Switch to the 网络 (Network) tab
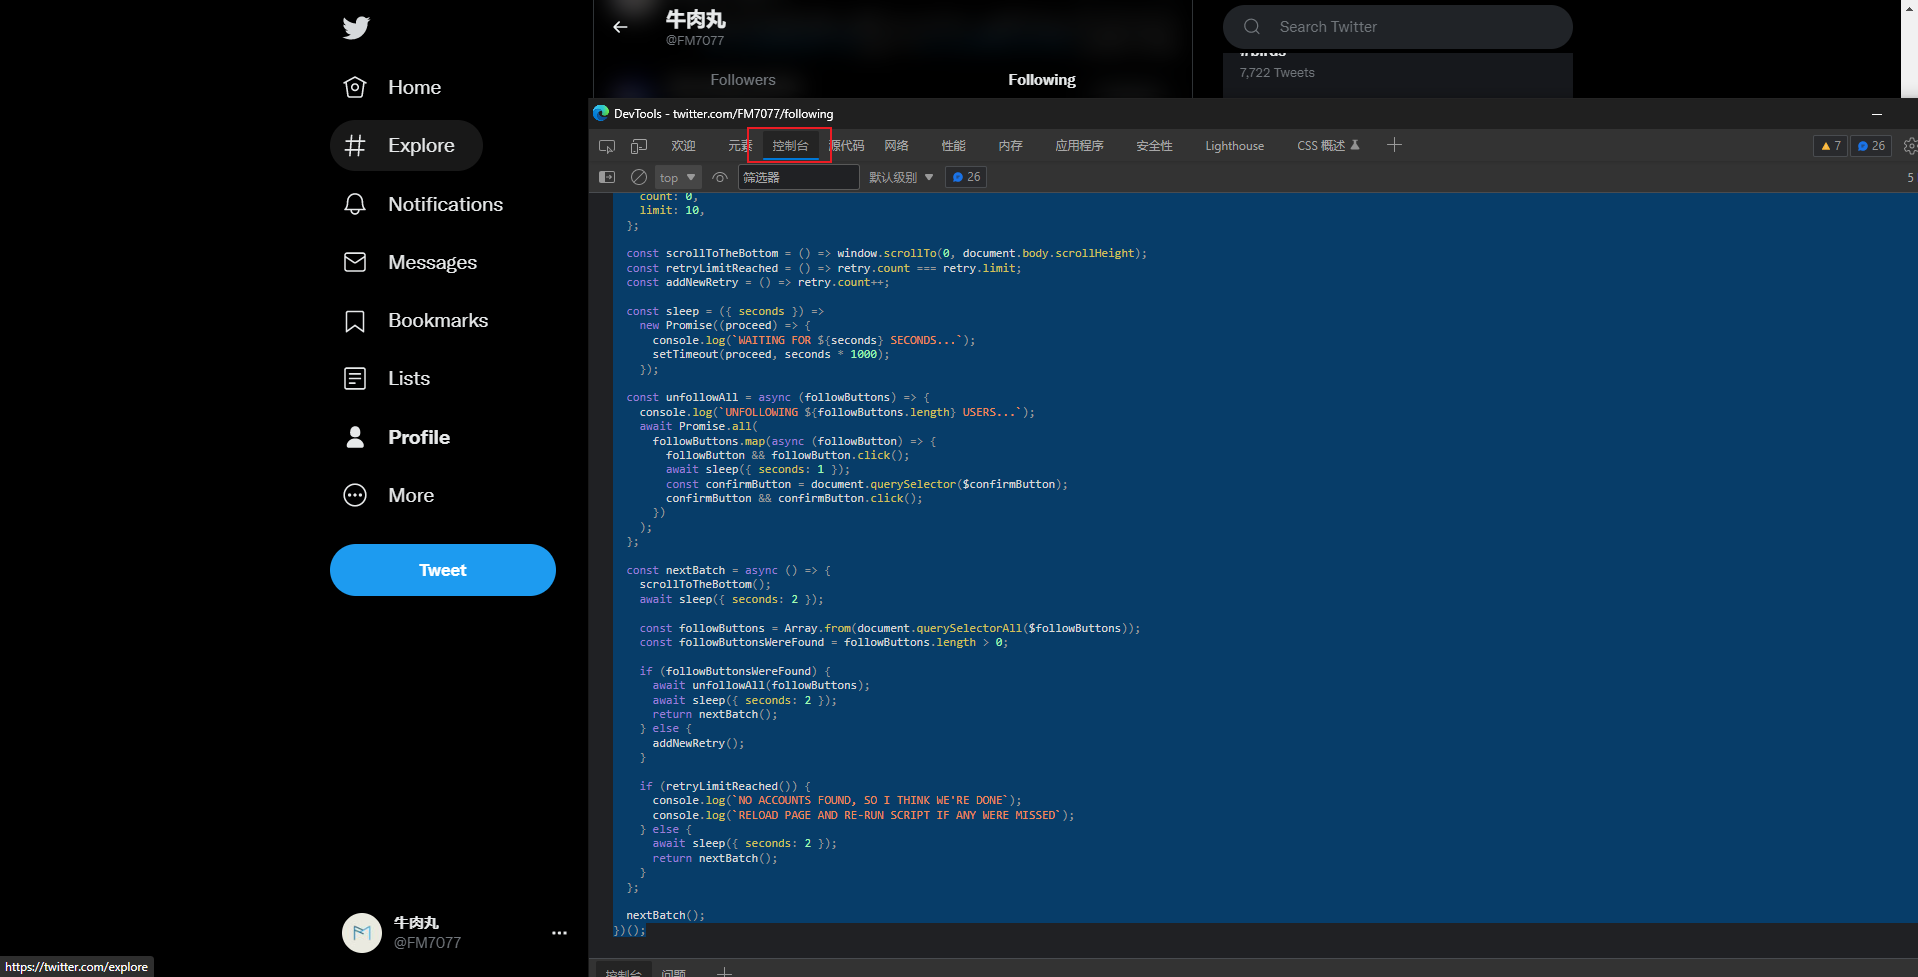Viewport: 1918px width, 977px height. pos(896,146)
